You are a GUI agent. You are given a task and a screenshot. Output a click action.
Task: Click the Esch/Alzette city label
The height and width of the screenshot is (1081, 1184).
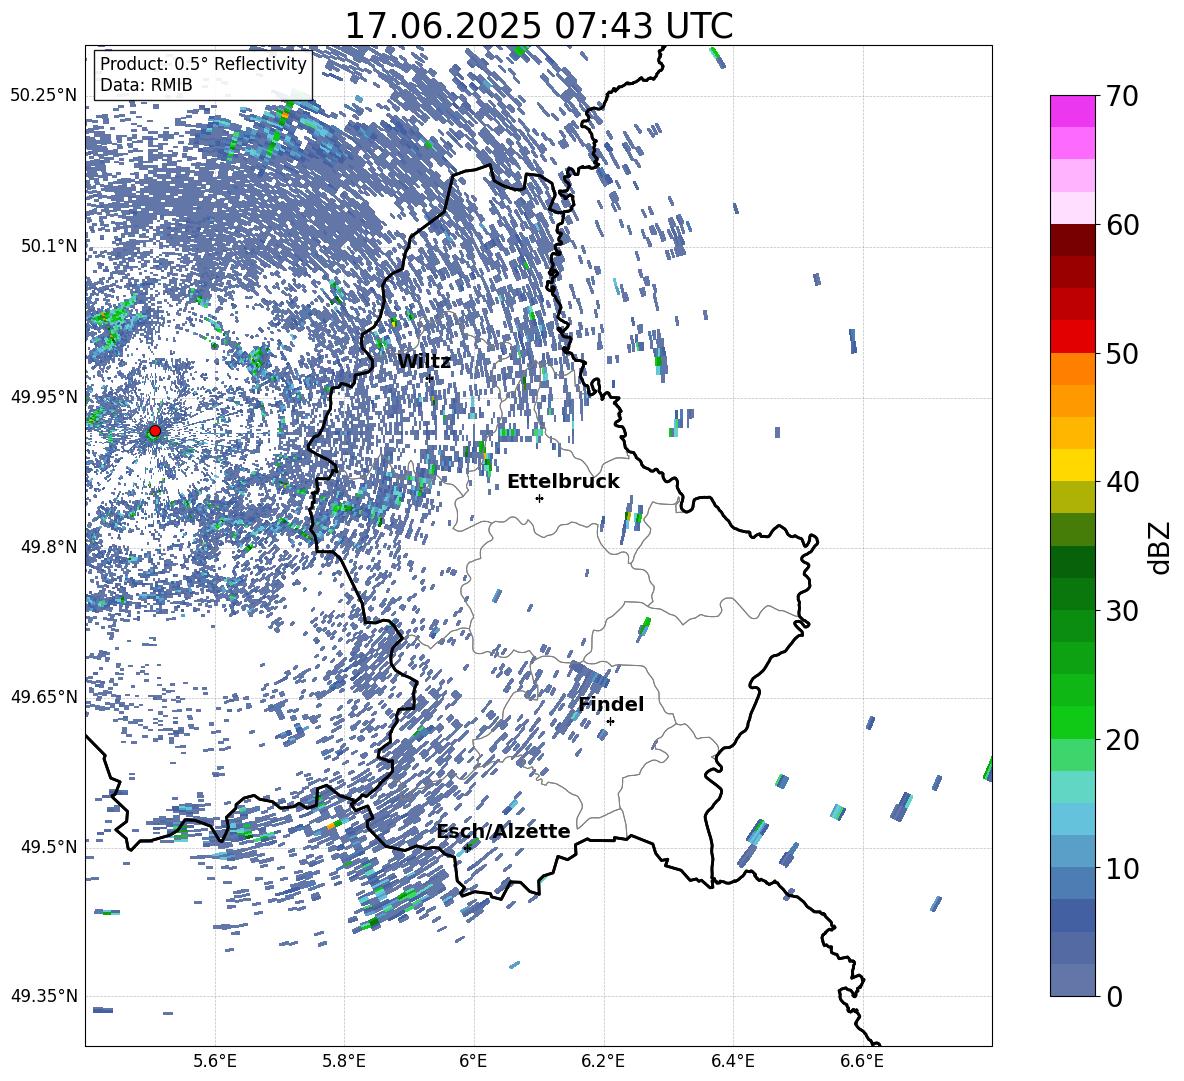coord(504,831)
